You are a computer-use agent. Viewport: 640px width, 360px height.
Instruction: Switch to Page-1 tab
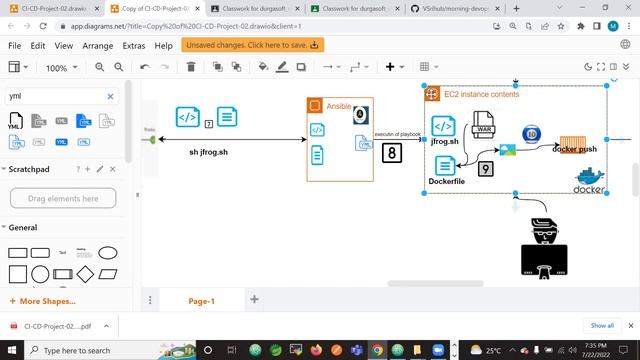202,301
